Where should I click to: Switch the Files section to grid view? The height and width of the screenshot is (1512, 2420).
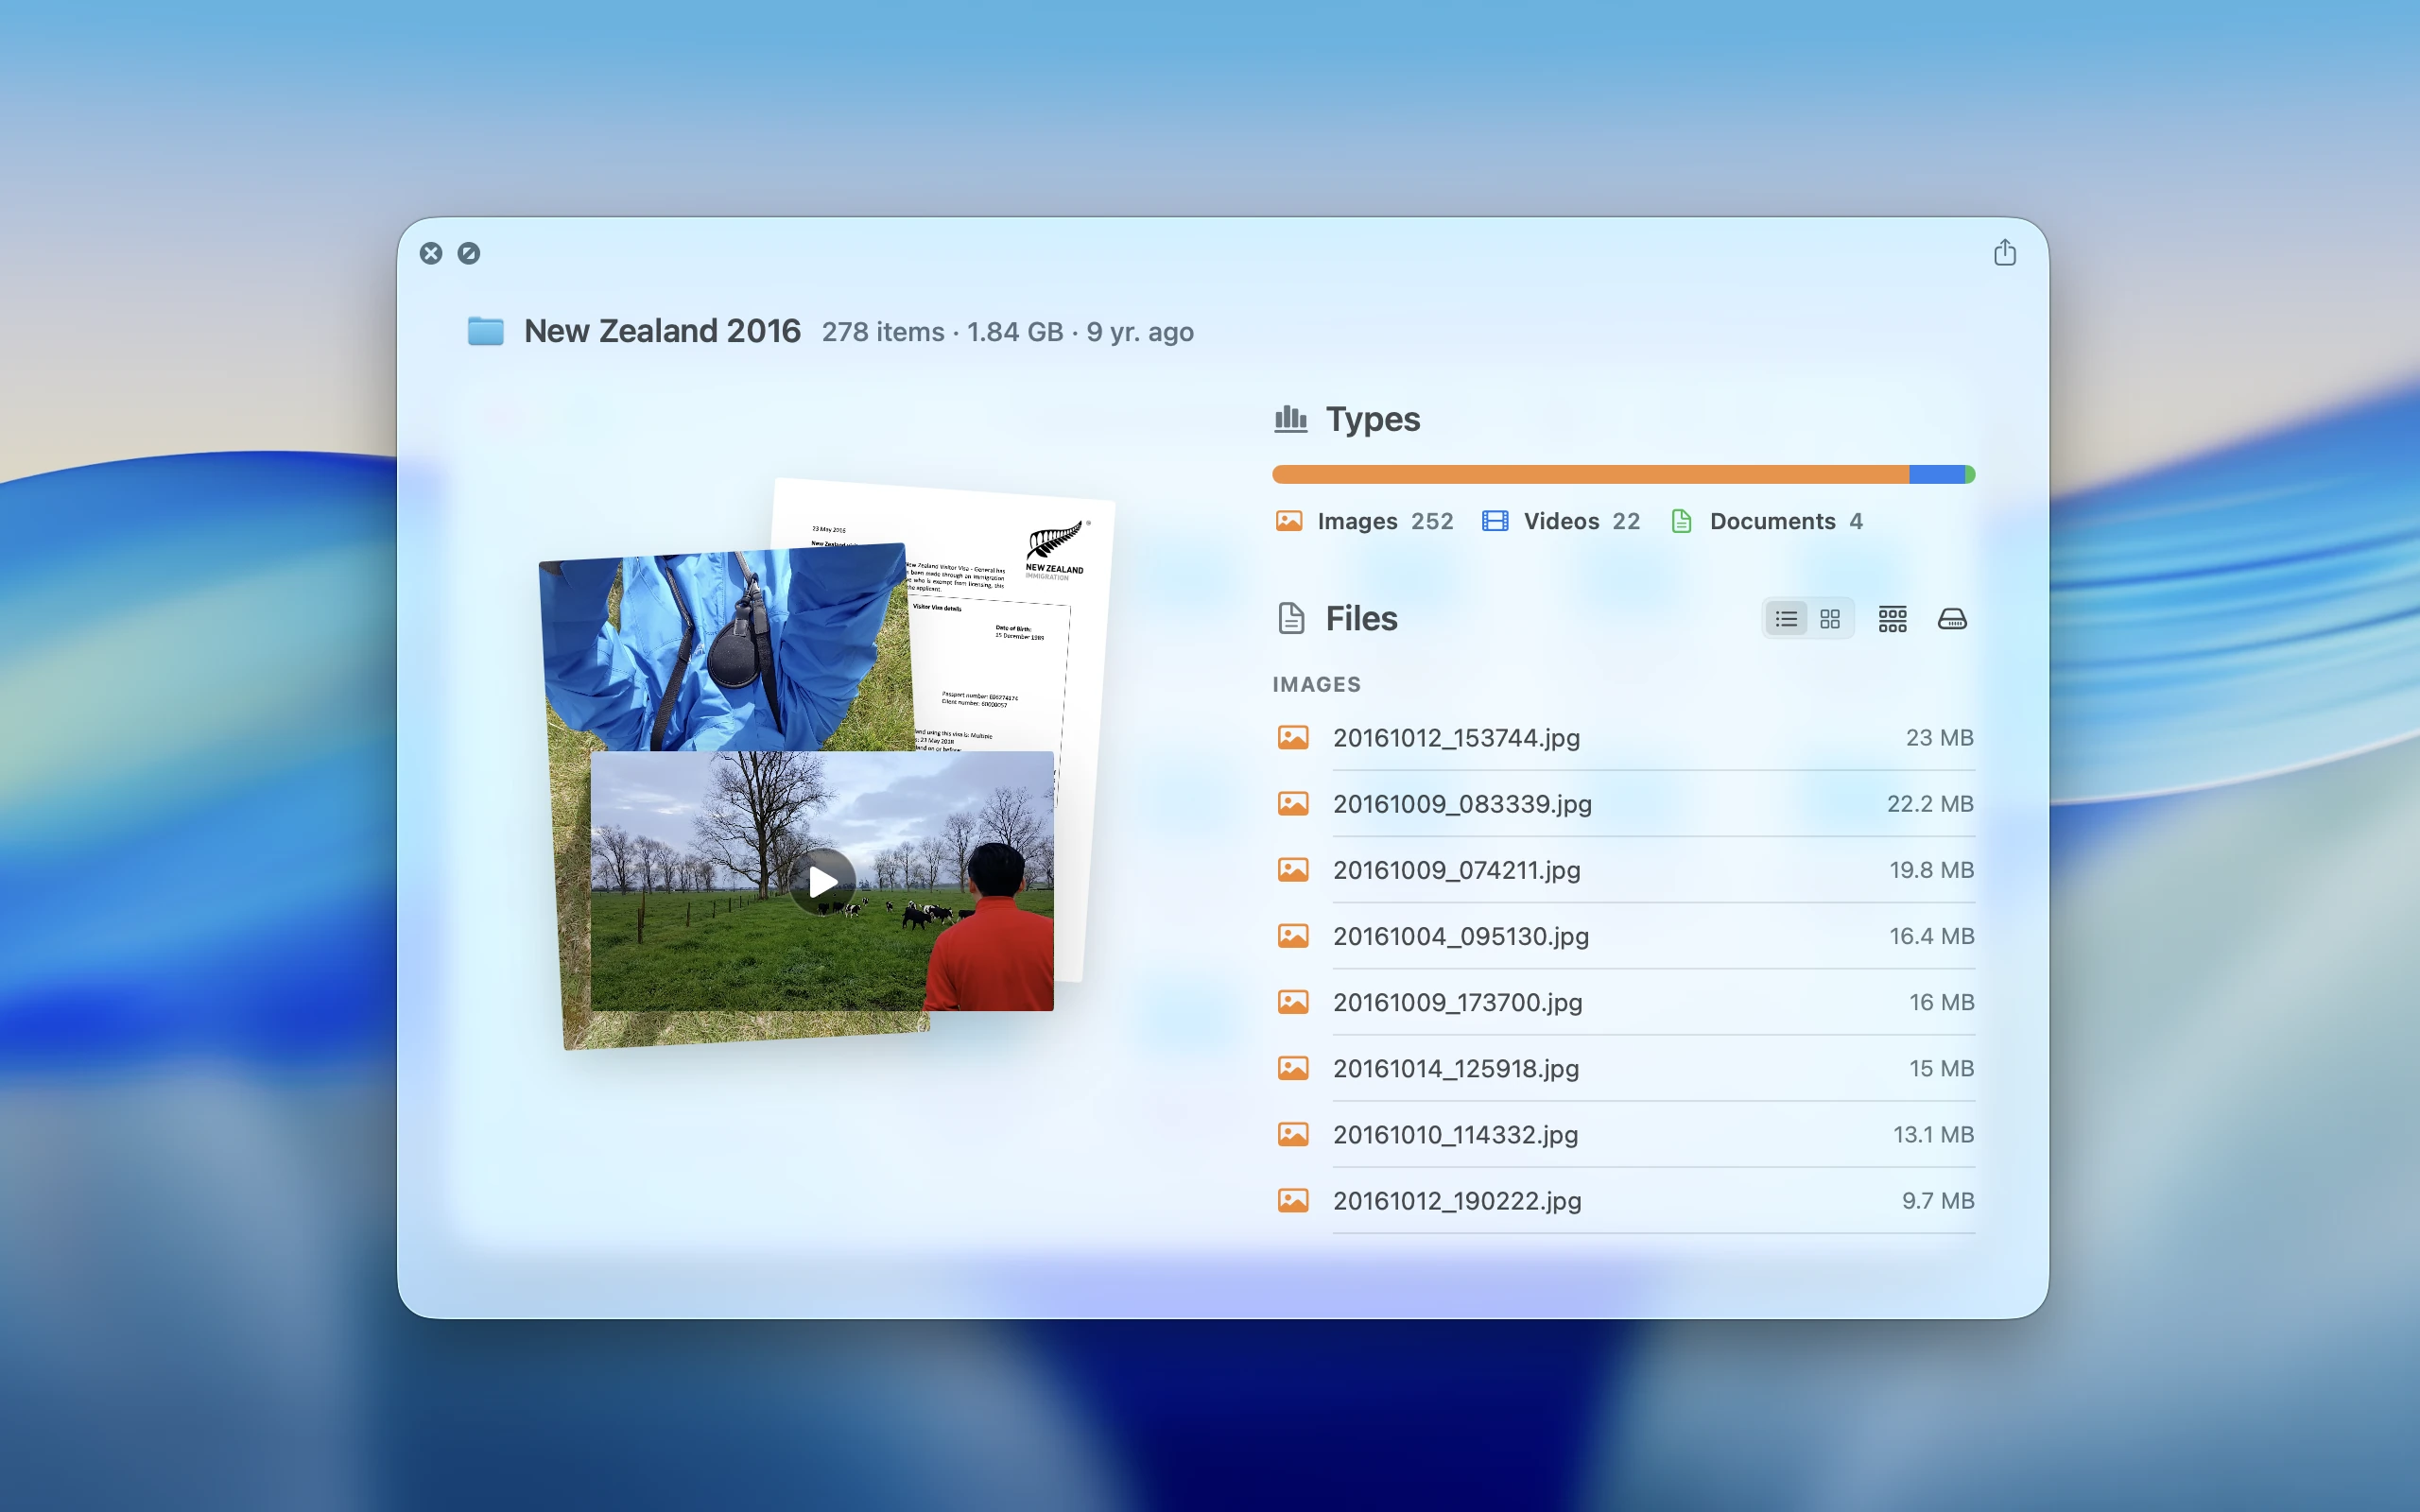point(1830,619)
